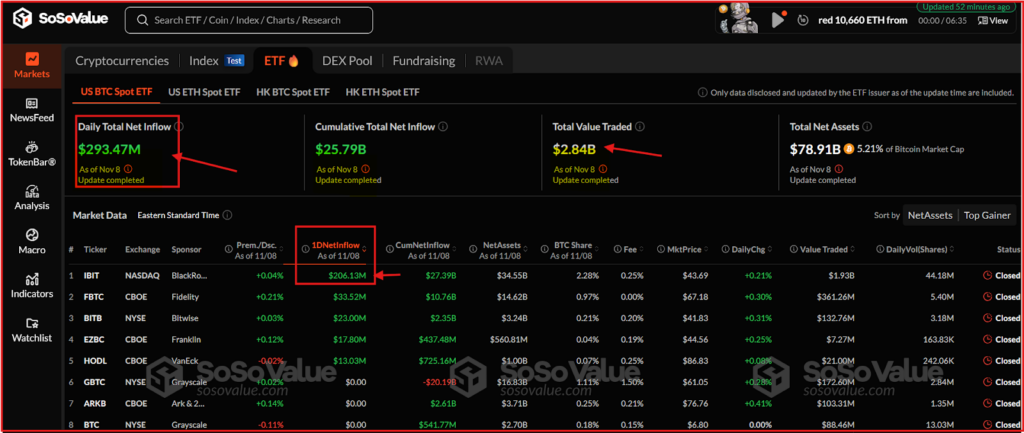Switch to the RWA tab
1024x433 pixels.
coord(488,61)
